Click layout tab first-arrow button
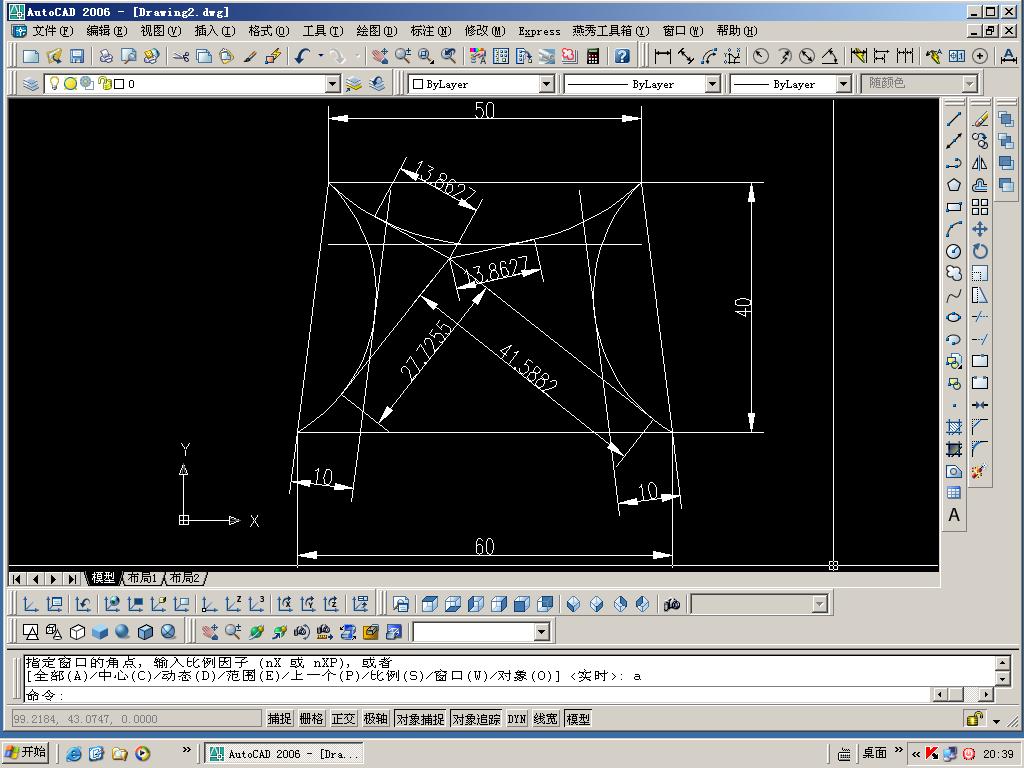The width and height of the screenshot is (1024, 768). (17, 579)
